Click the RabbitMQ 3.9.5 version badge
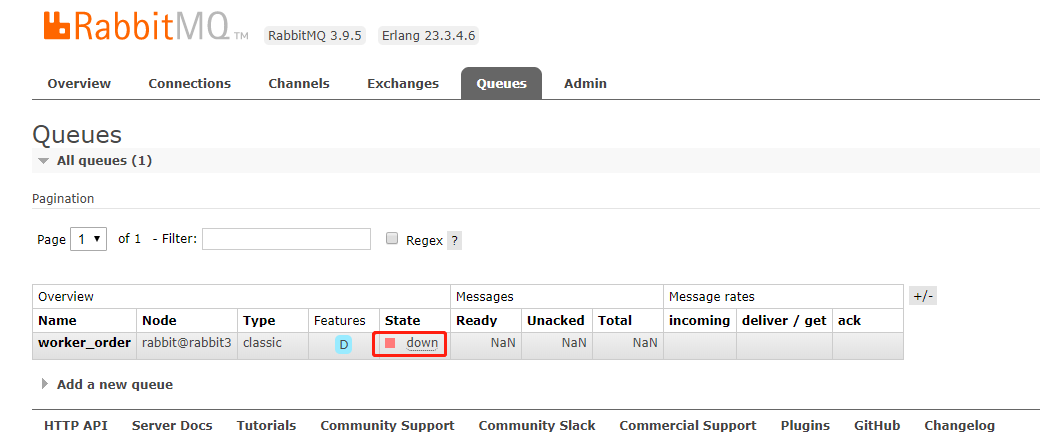 tap(315, 36)
